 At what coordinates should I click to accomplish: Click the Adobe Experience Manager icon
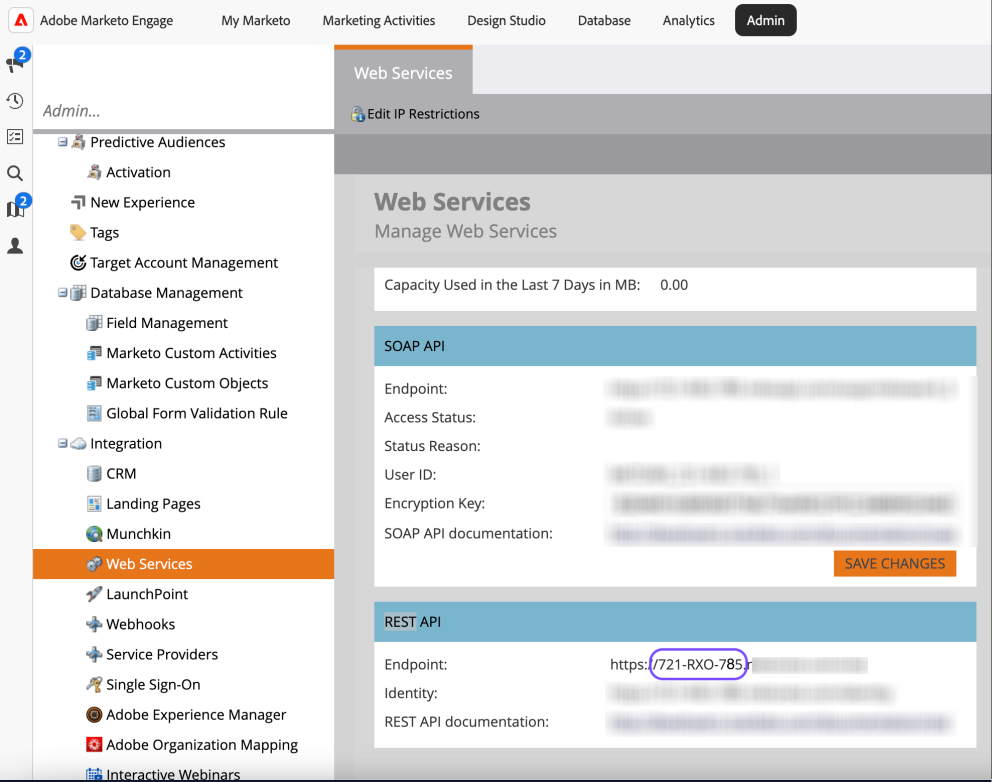point(94,715)
